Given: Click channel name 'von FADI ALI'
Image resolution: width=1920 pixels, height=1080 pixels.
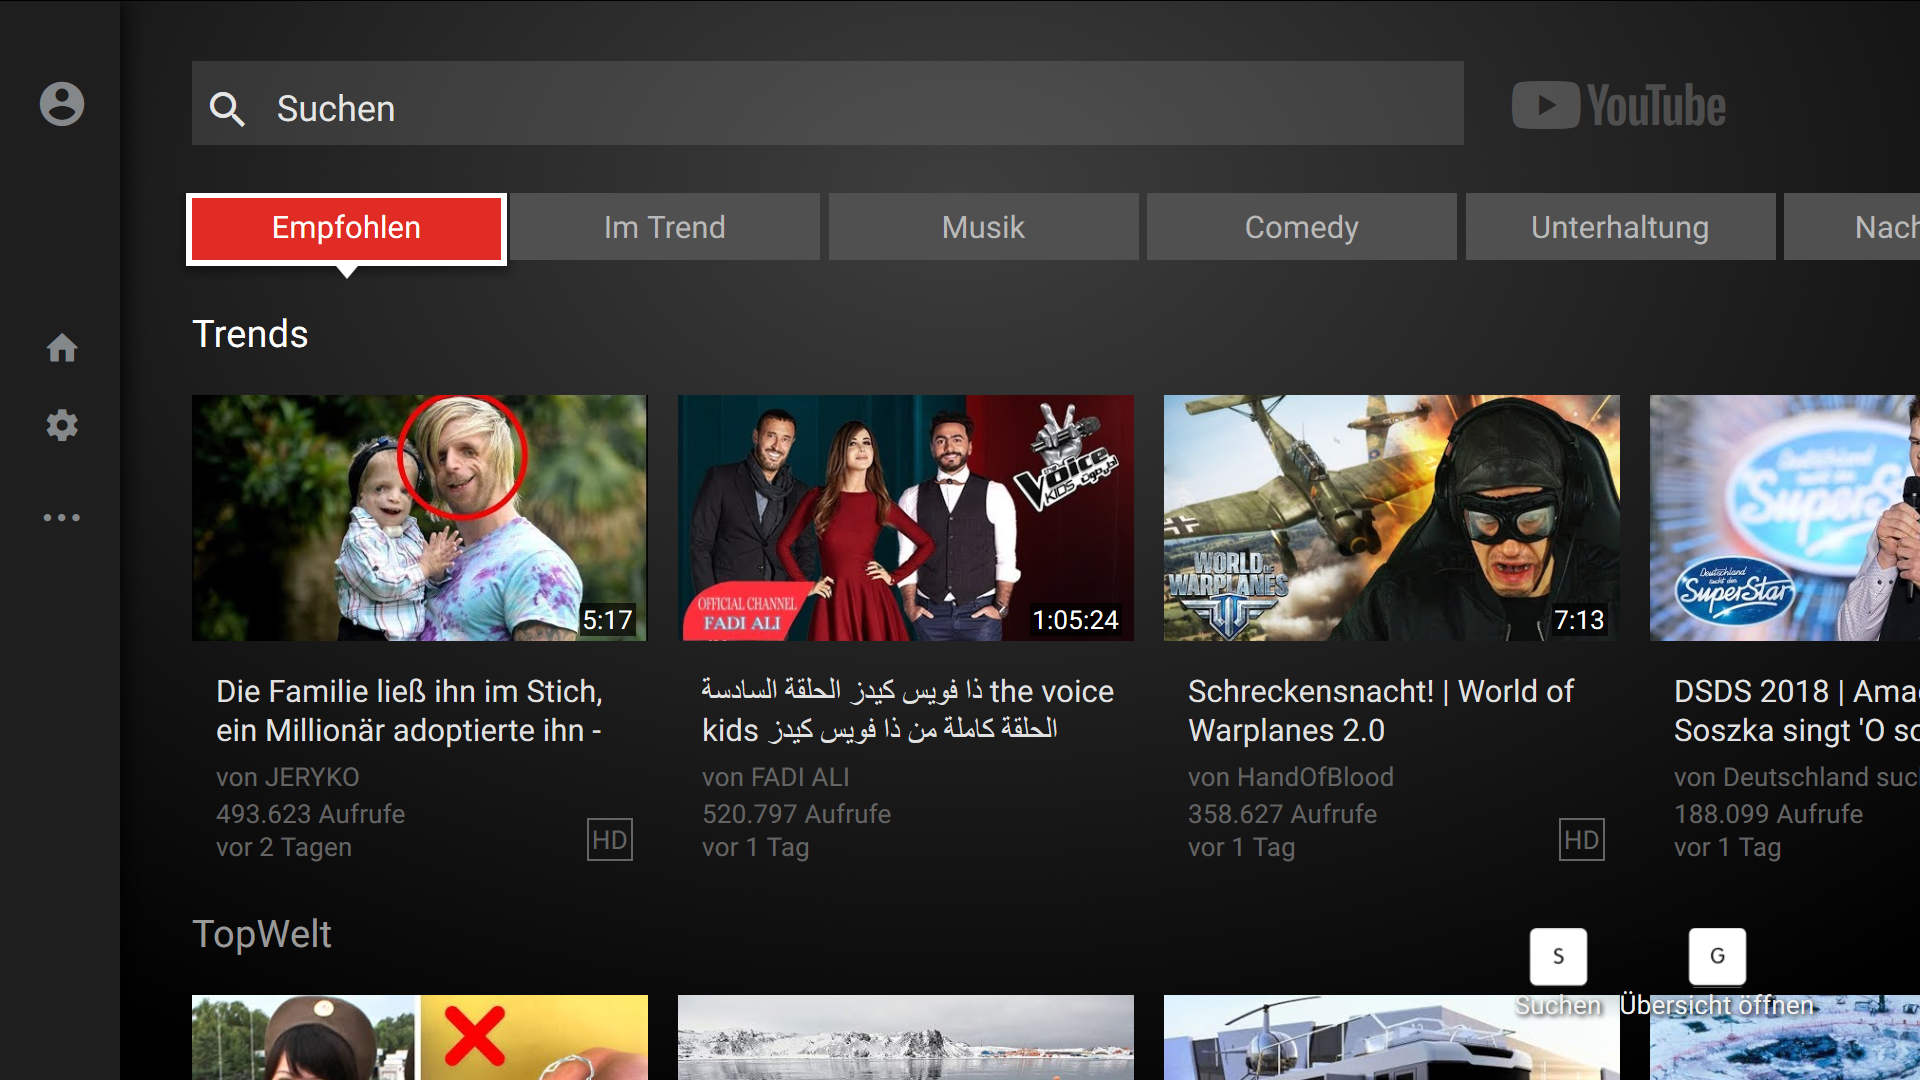Looking at the screenshot, I should [x=776, y=777].
